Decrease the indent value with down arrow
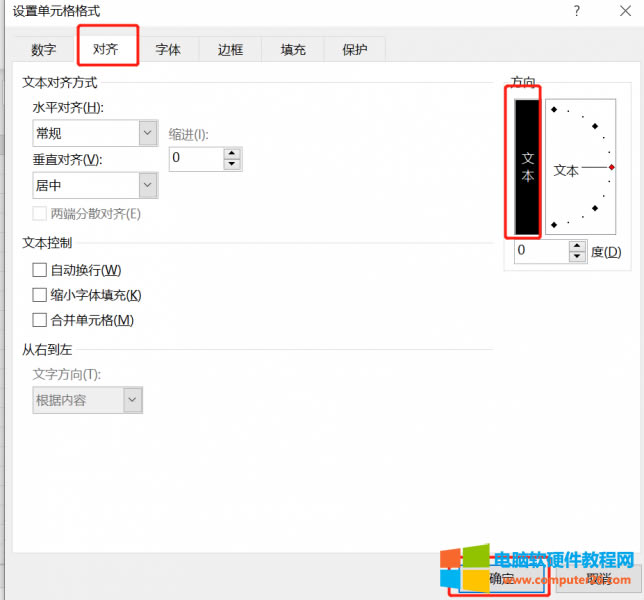Screen dimensions: 644x600 tap(232, 164)
